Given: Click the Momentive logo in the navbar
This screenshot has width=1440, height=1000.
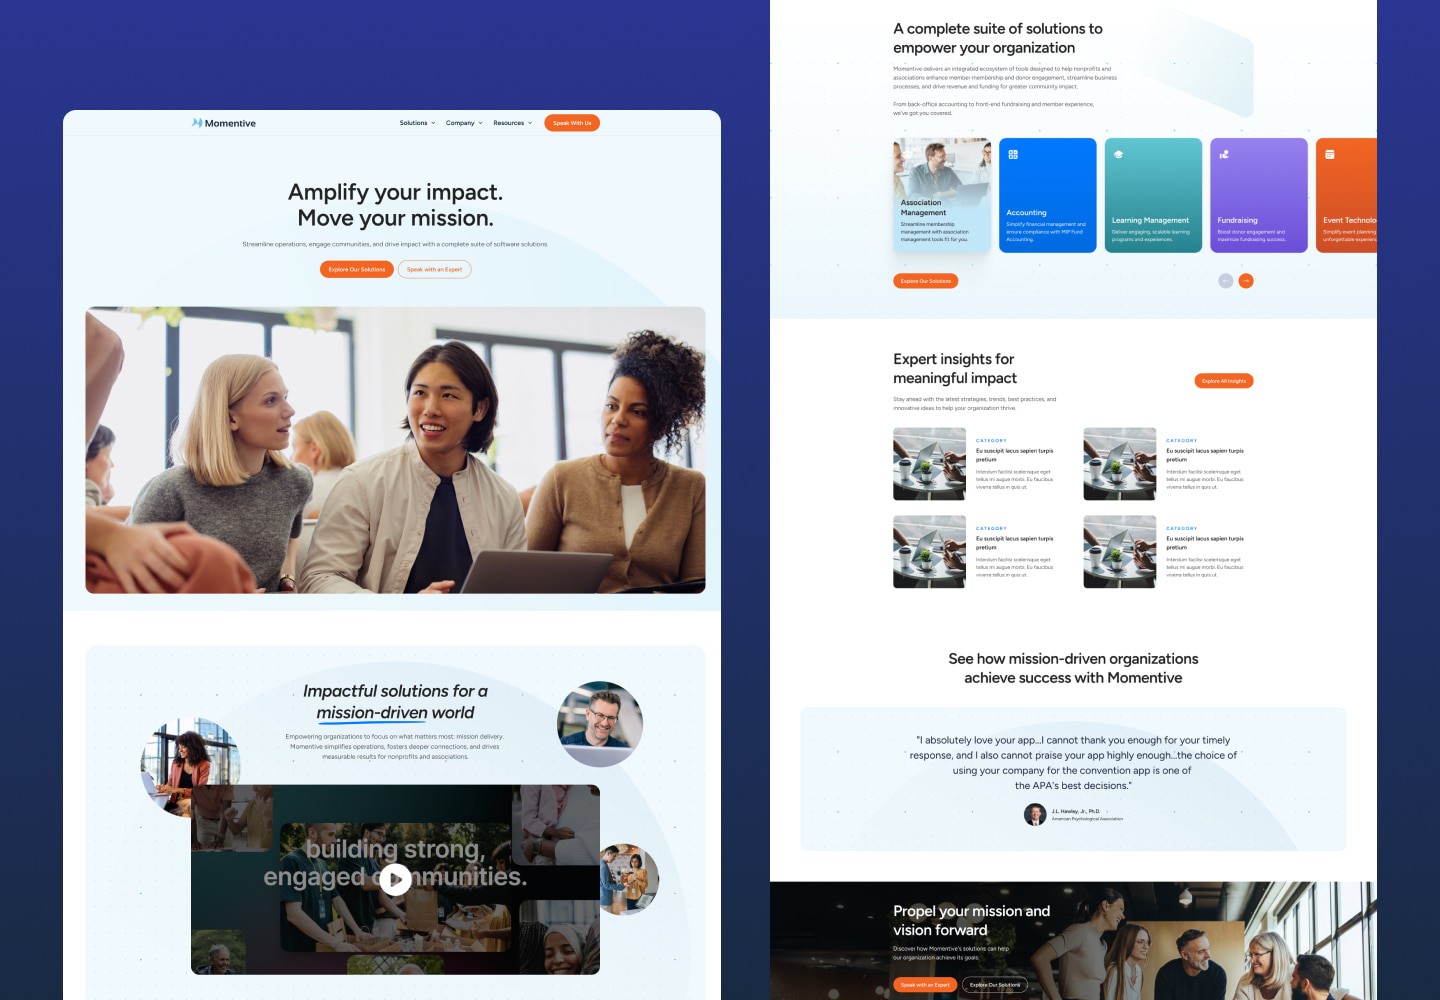Looking at the screenshot, I should tap(222, 122).
